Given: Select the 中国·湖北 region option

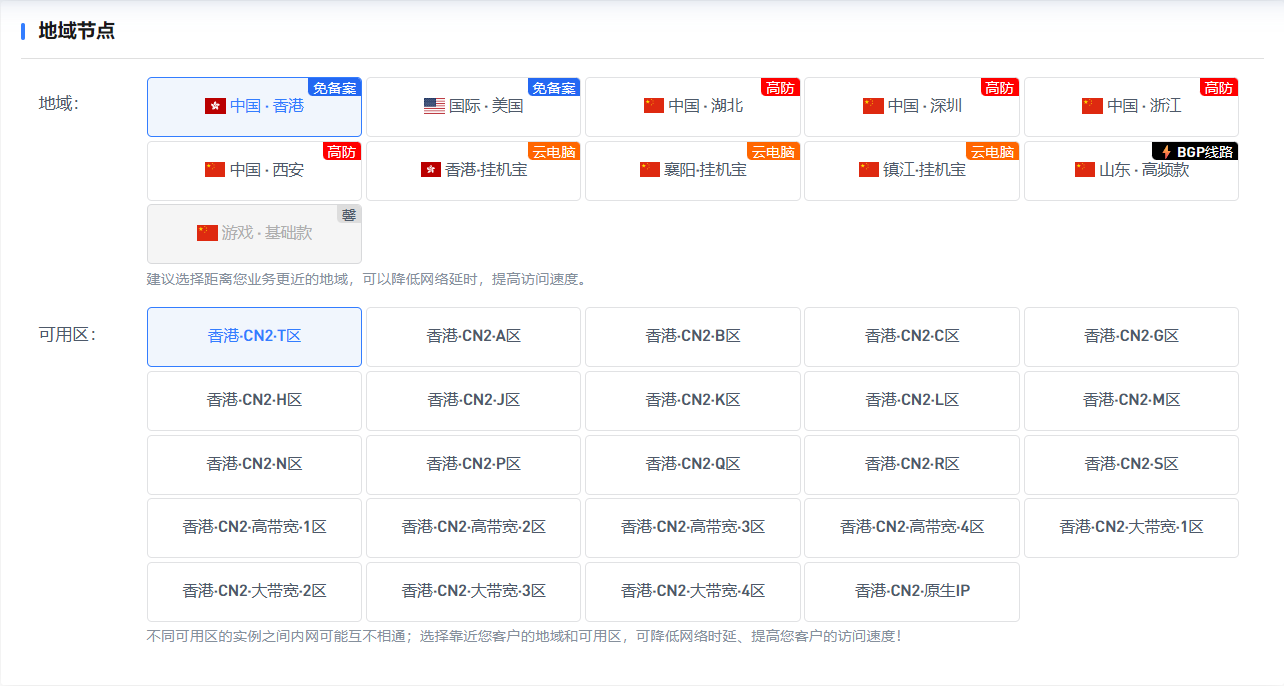Looking at the screenshot, I should click(692, 107).
